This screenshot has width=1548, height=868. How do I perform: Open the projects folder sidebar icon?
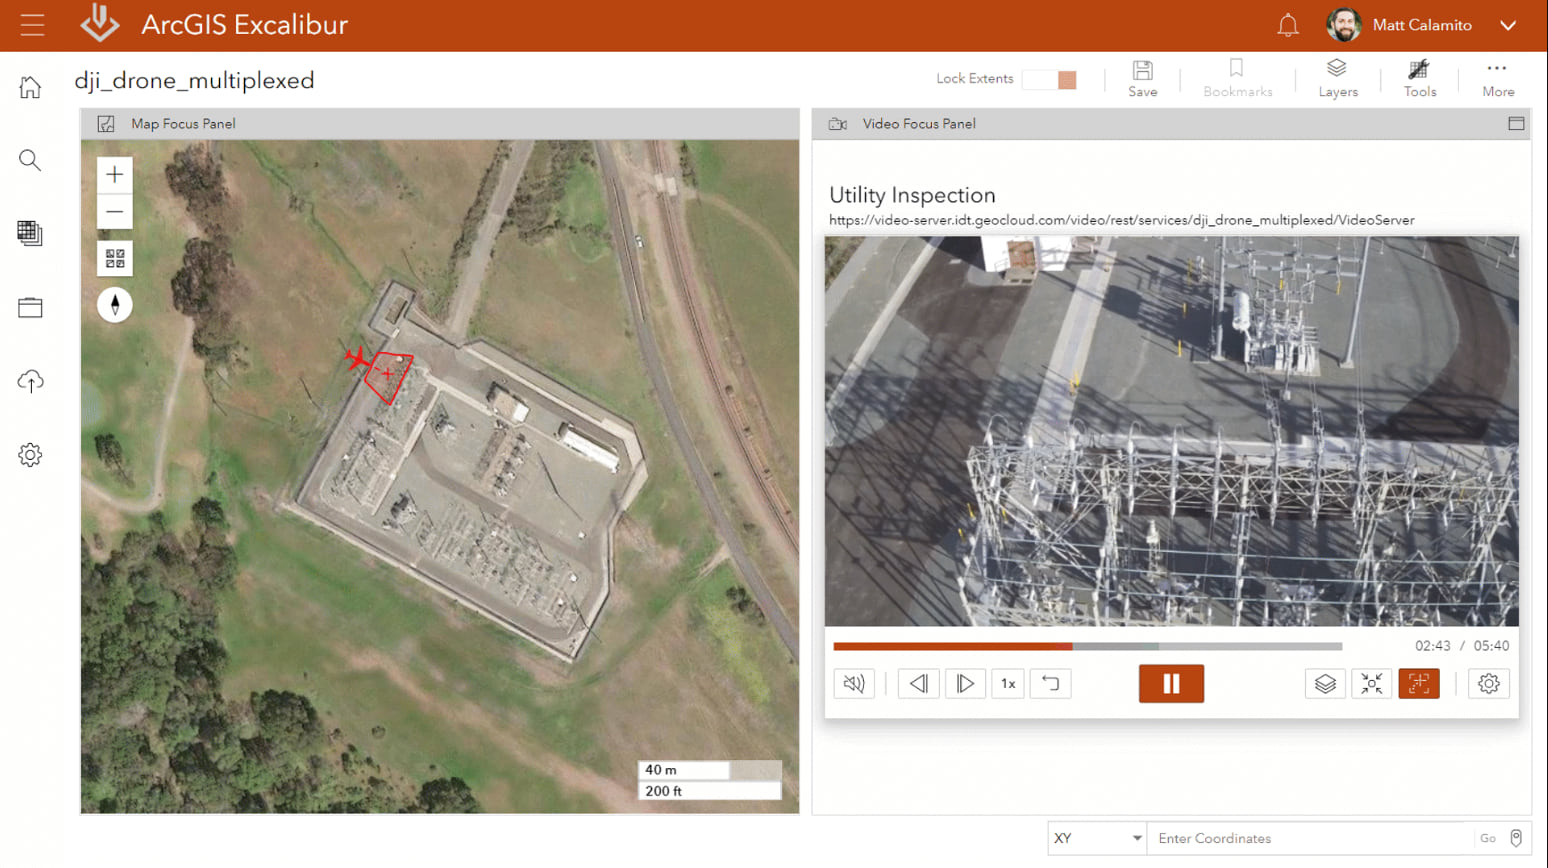pos(30,307)
